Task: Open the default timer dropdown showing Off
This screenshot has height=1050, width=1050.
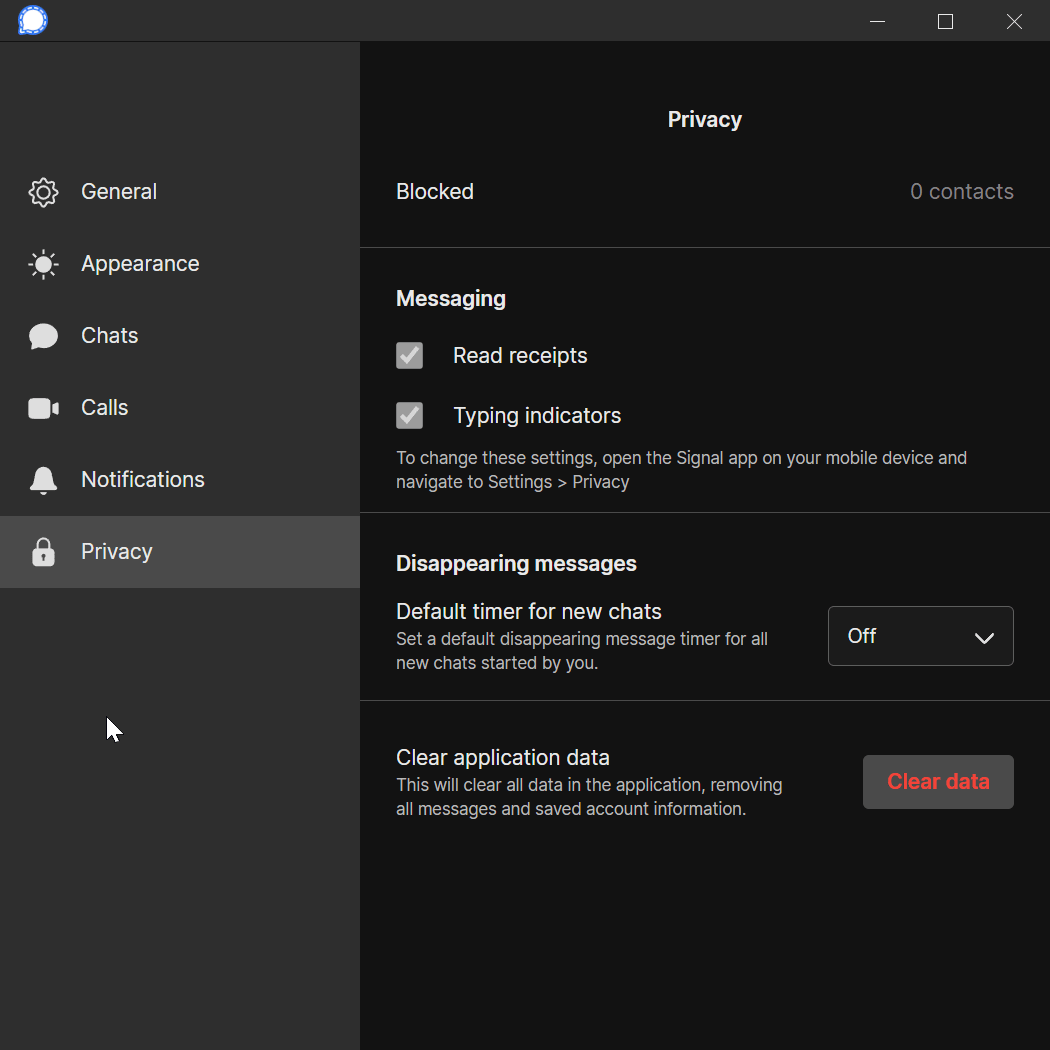Action: tap(920, 636)
